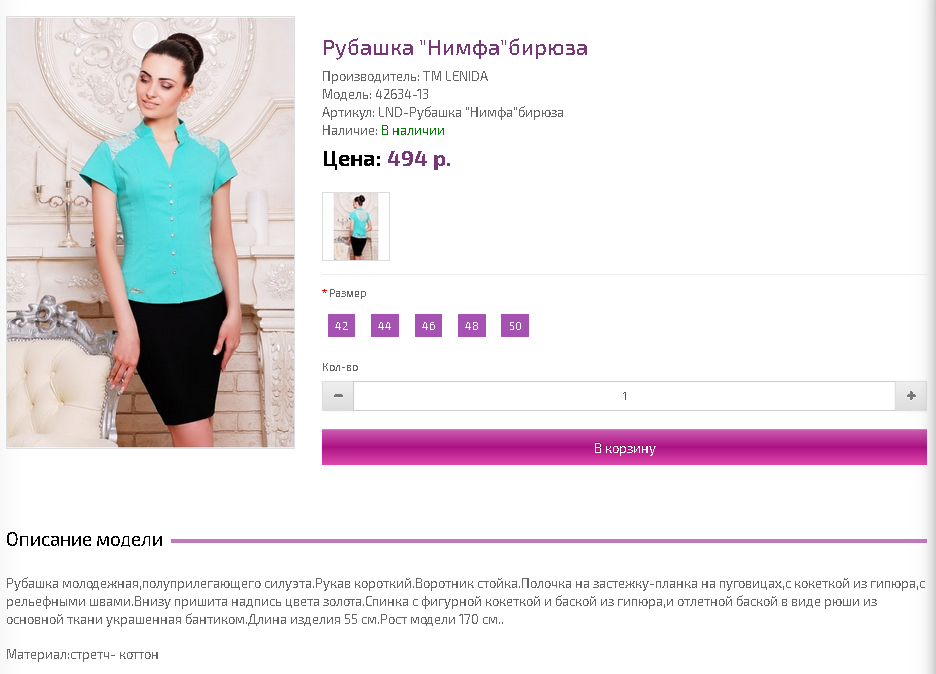Choose size 50 option

[x=515, y=326]
